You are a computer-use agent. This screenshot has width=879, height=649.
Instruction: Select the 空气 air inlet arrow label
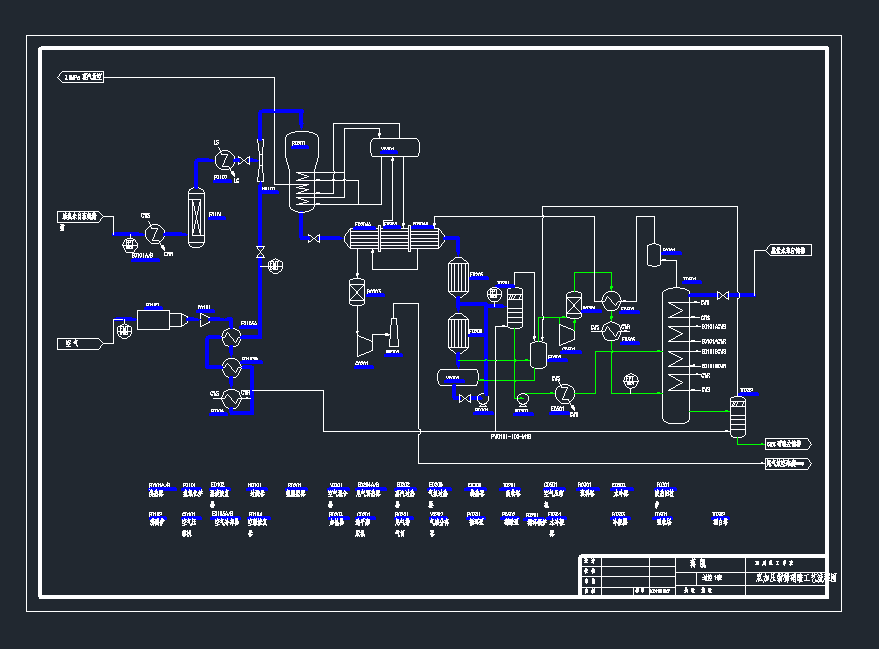click(80, 343)
